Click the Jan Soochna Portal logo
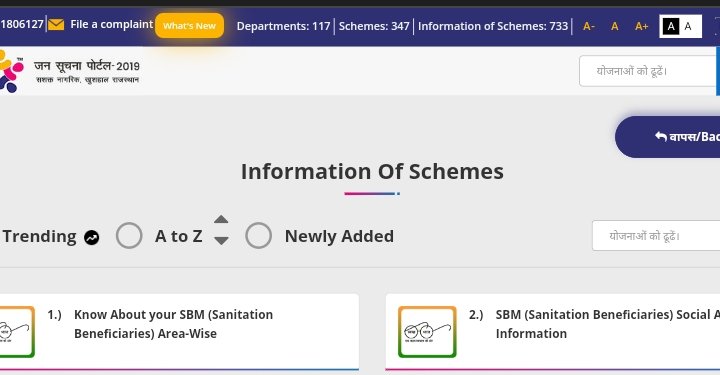The width and height of the screenshot is (720, 375). coord(11,71)
